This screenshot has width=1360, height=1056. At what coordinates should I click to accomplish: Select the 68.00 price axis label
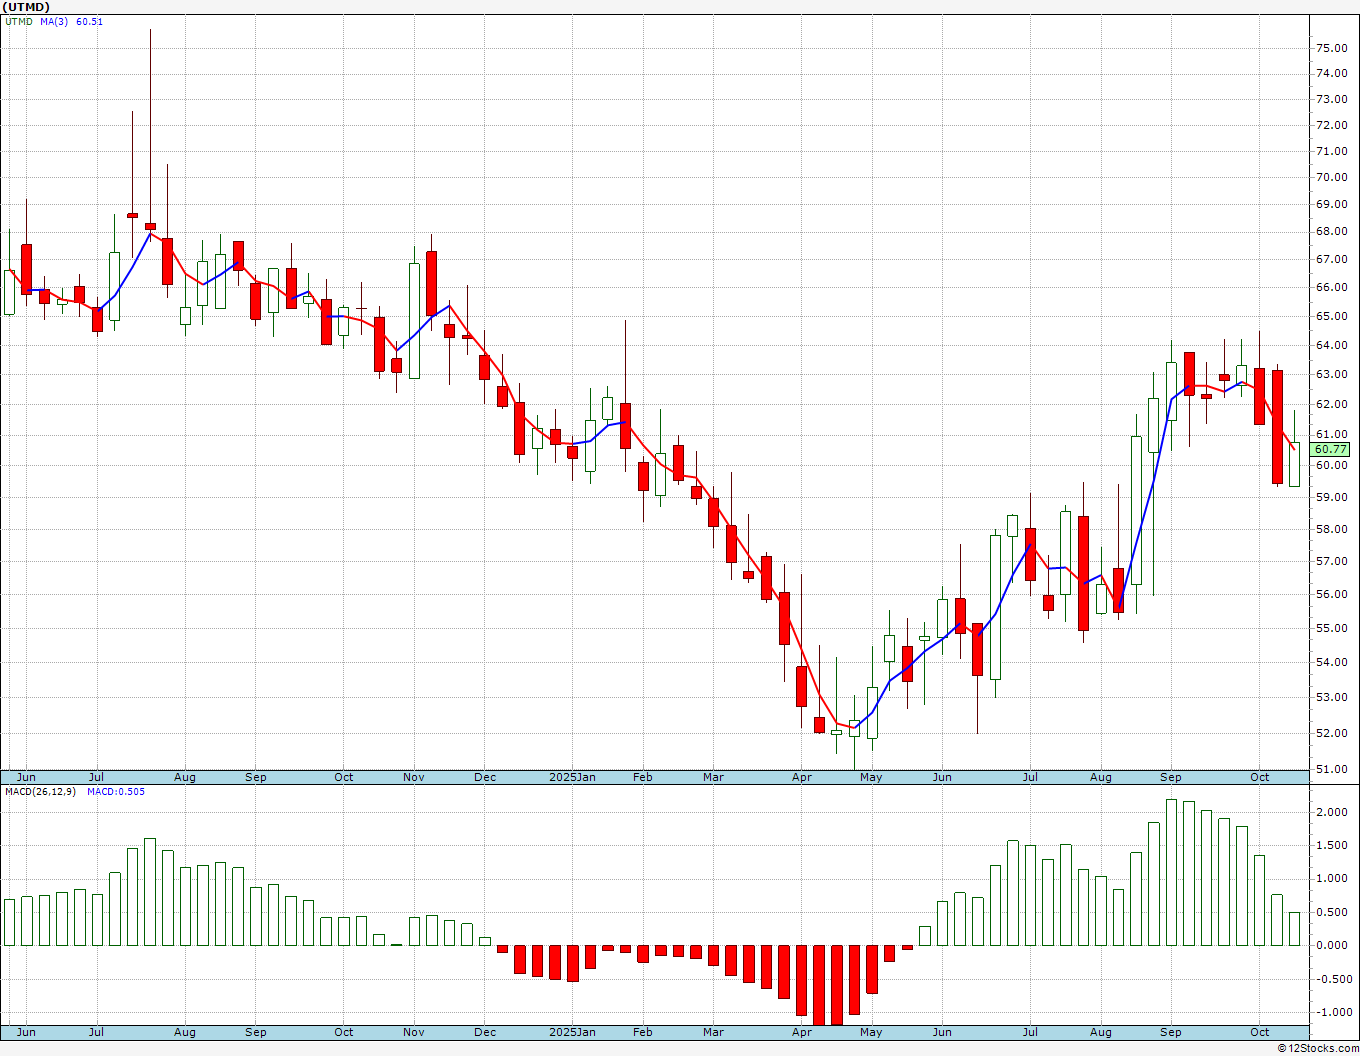1331,232
